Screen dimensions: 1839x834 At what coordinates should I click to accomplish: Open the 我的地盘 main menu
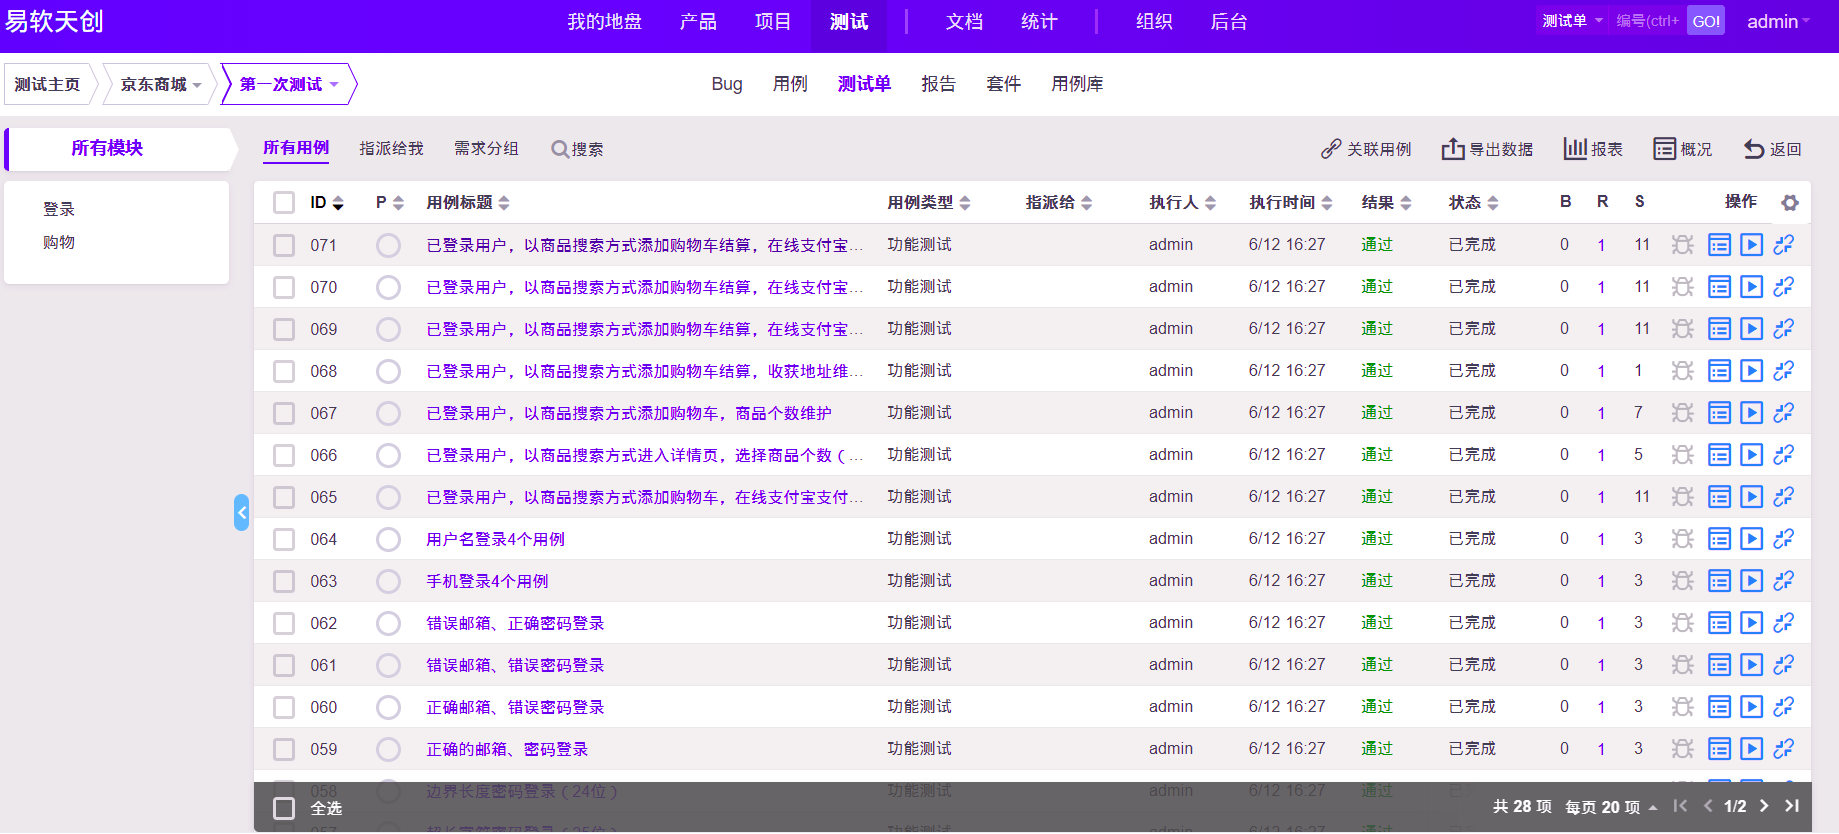[605, 22]
